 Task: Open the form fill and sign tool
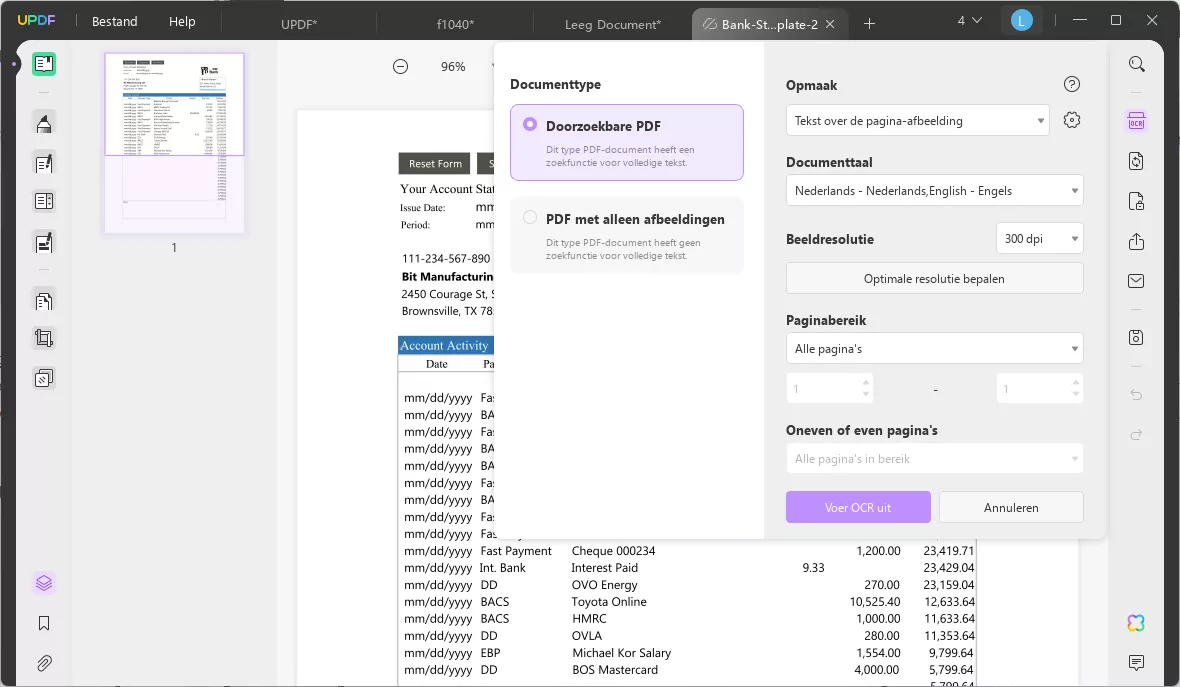(44, 242)
